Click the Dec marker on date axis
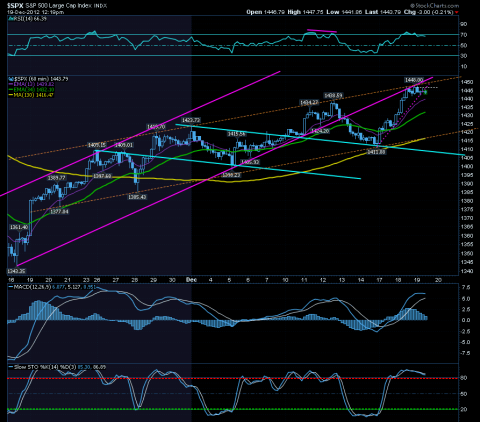The image size is (480, 422). point(191,280)
